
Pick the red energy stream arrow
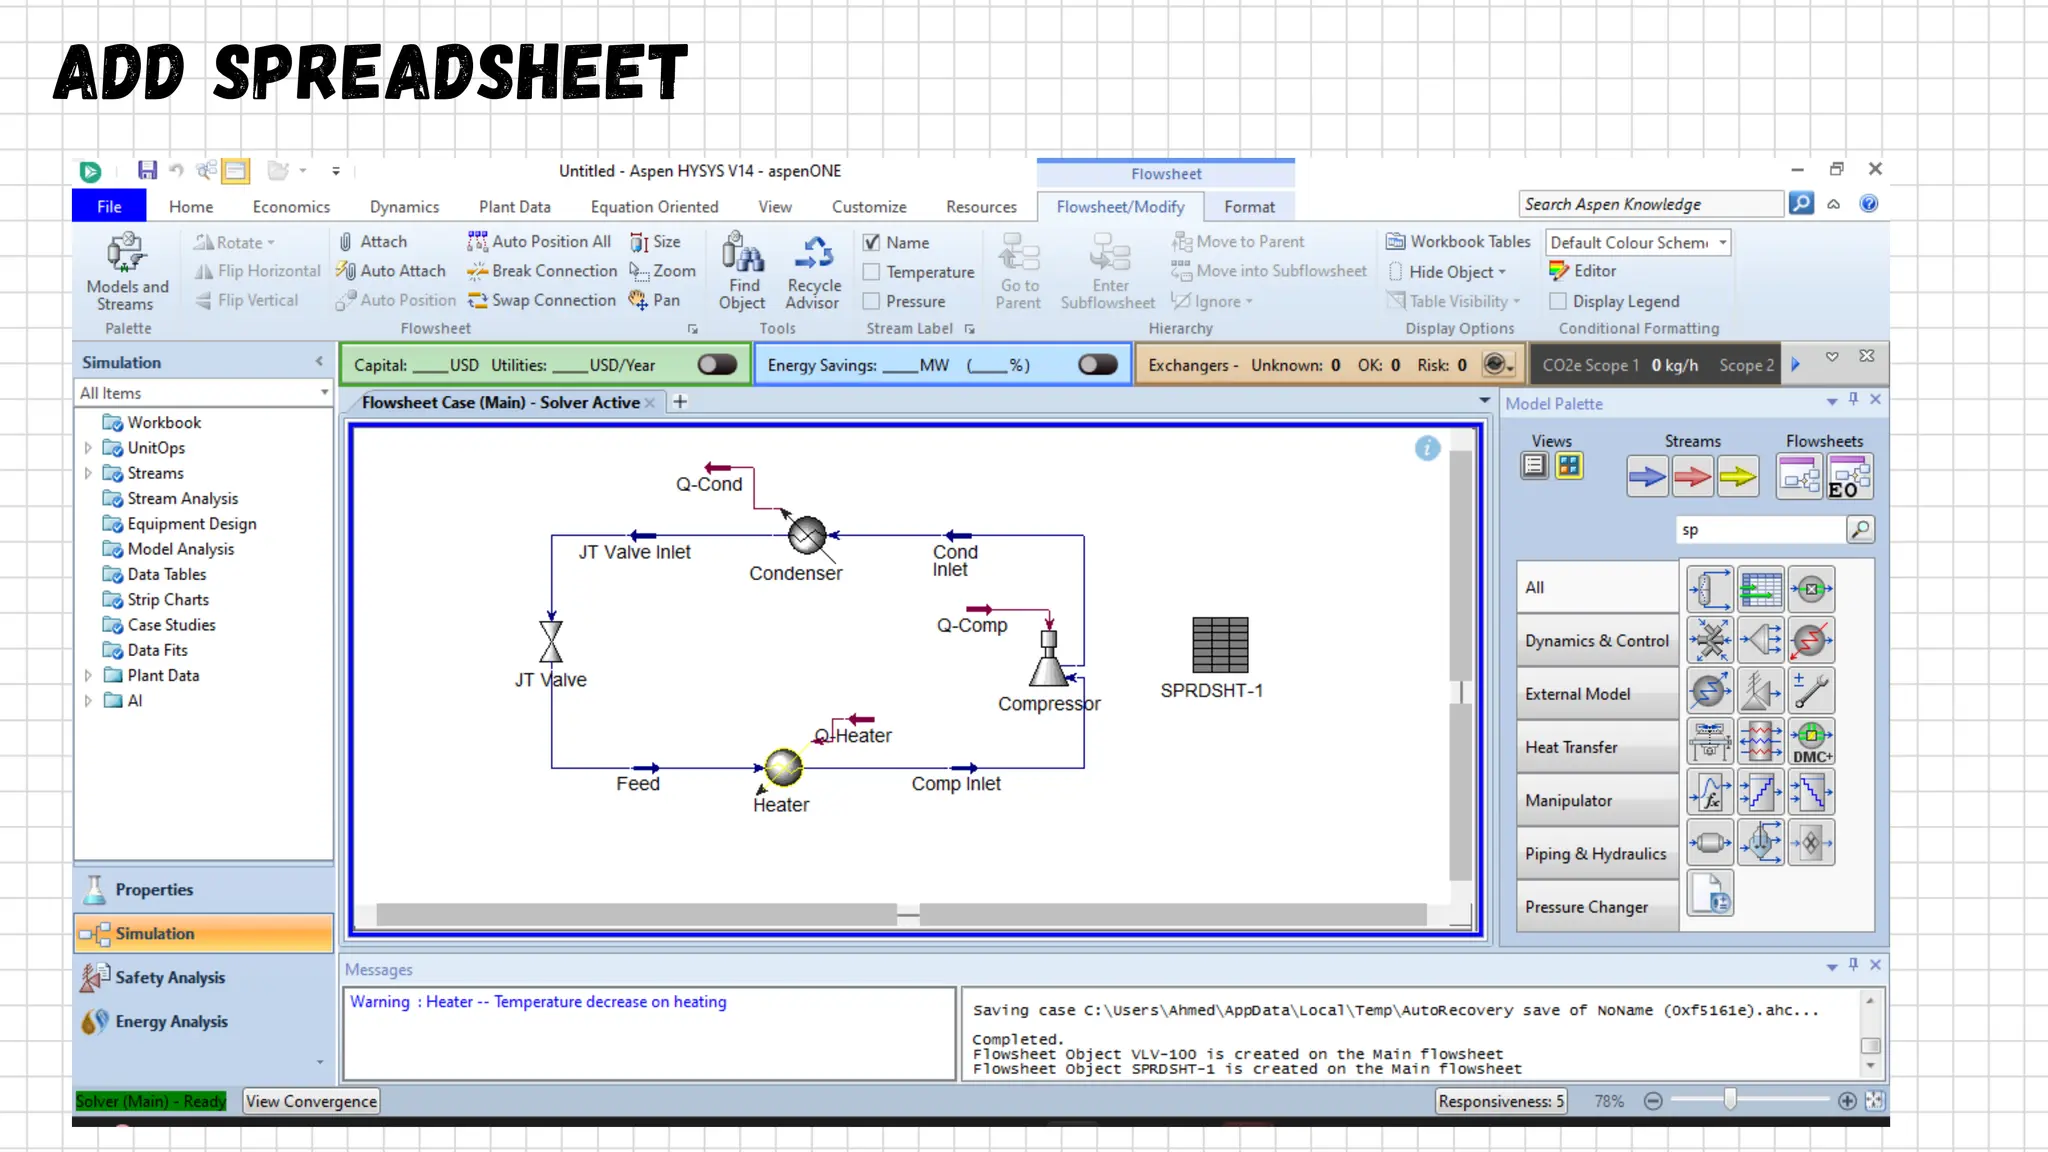coord(1692,477)
